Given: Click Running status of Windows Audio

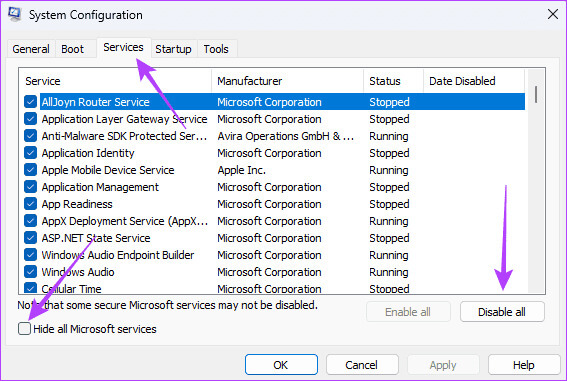Looking at the screenshot, I should (389, 272).
